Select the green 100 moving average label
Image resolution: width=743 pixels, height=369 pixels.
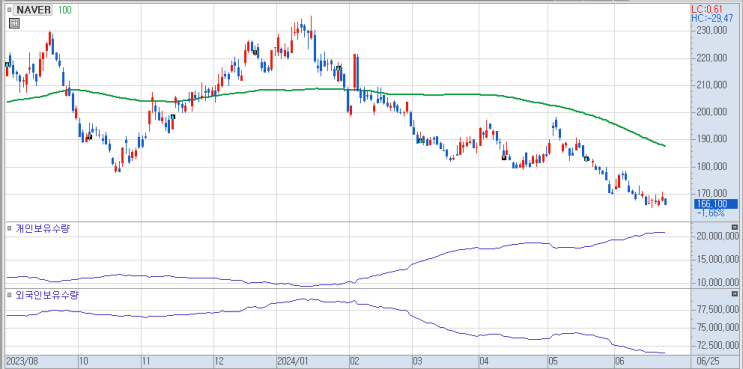(x=64, y=10)
